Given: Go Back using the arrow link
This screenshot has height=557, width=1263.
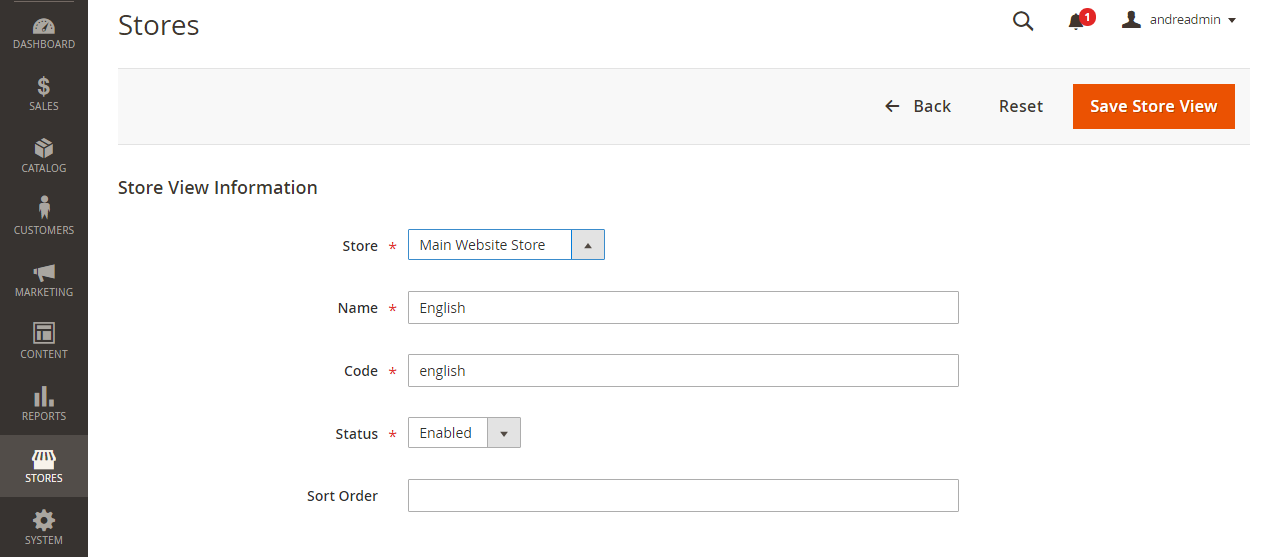Looking at the screenshot, I should coord(918,106).
